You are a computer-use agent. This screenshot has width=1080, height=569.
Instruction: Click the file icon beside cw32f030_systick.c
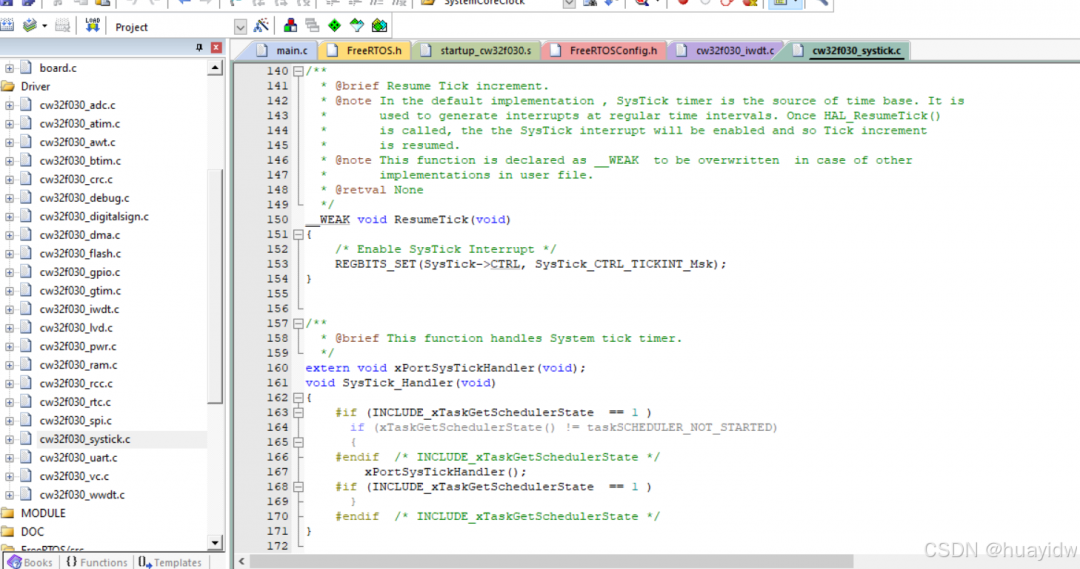pos(26,439)
